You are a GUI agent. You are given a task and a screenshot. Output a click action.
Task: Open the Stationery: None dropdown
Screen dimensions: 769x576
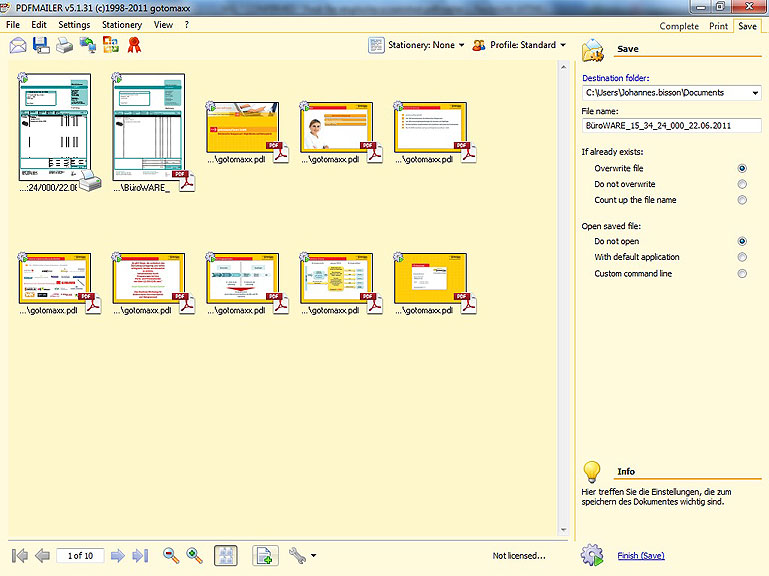point(426,45)
